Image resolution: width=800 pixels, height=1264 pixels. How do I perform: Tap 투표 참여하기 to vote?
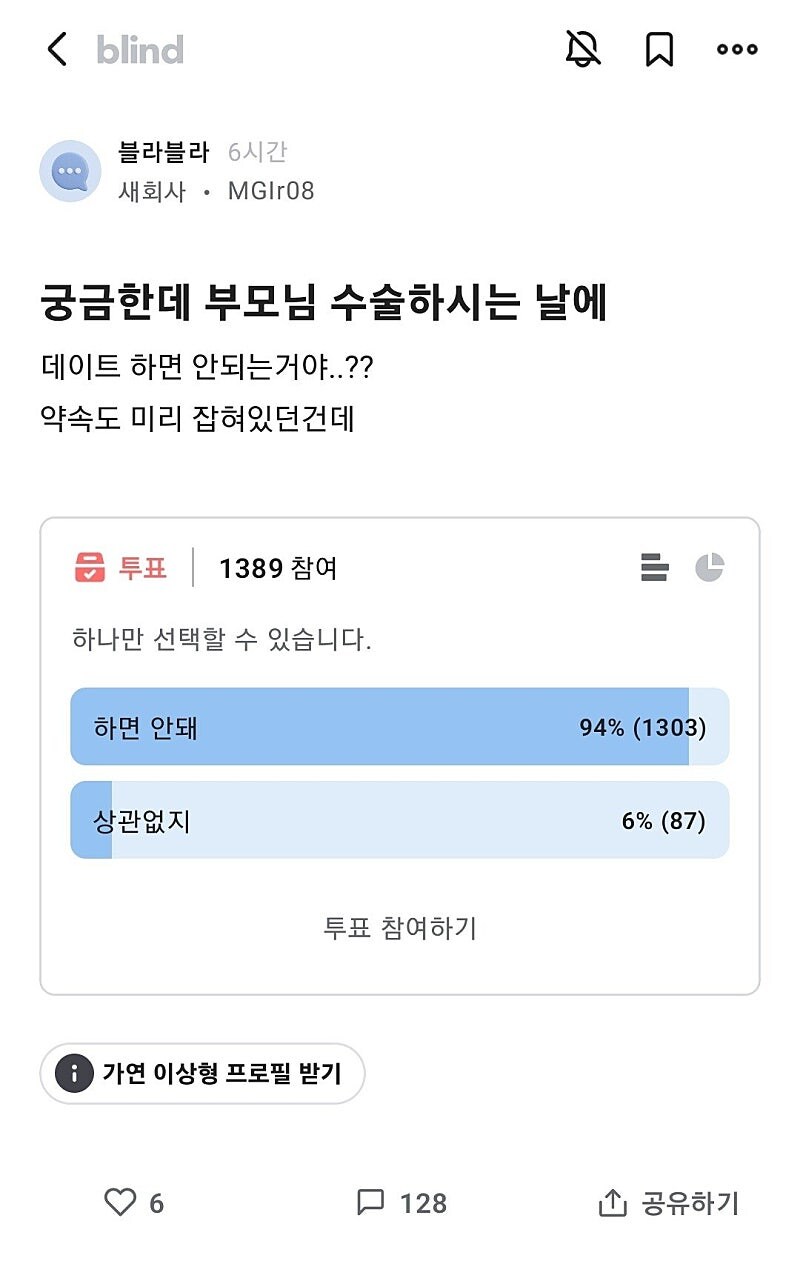pyautogui.click(x=400, y=928)
